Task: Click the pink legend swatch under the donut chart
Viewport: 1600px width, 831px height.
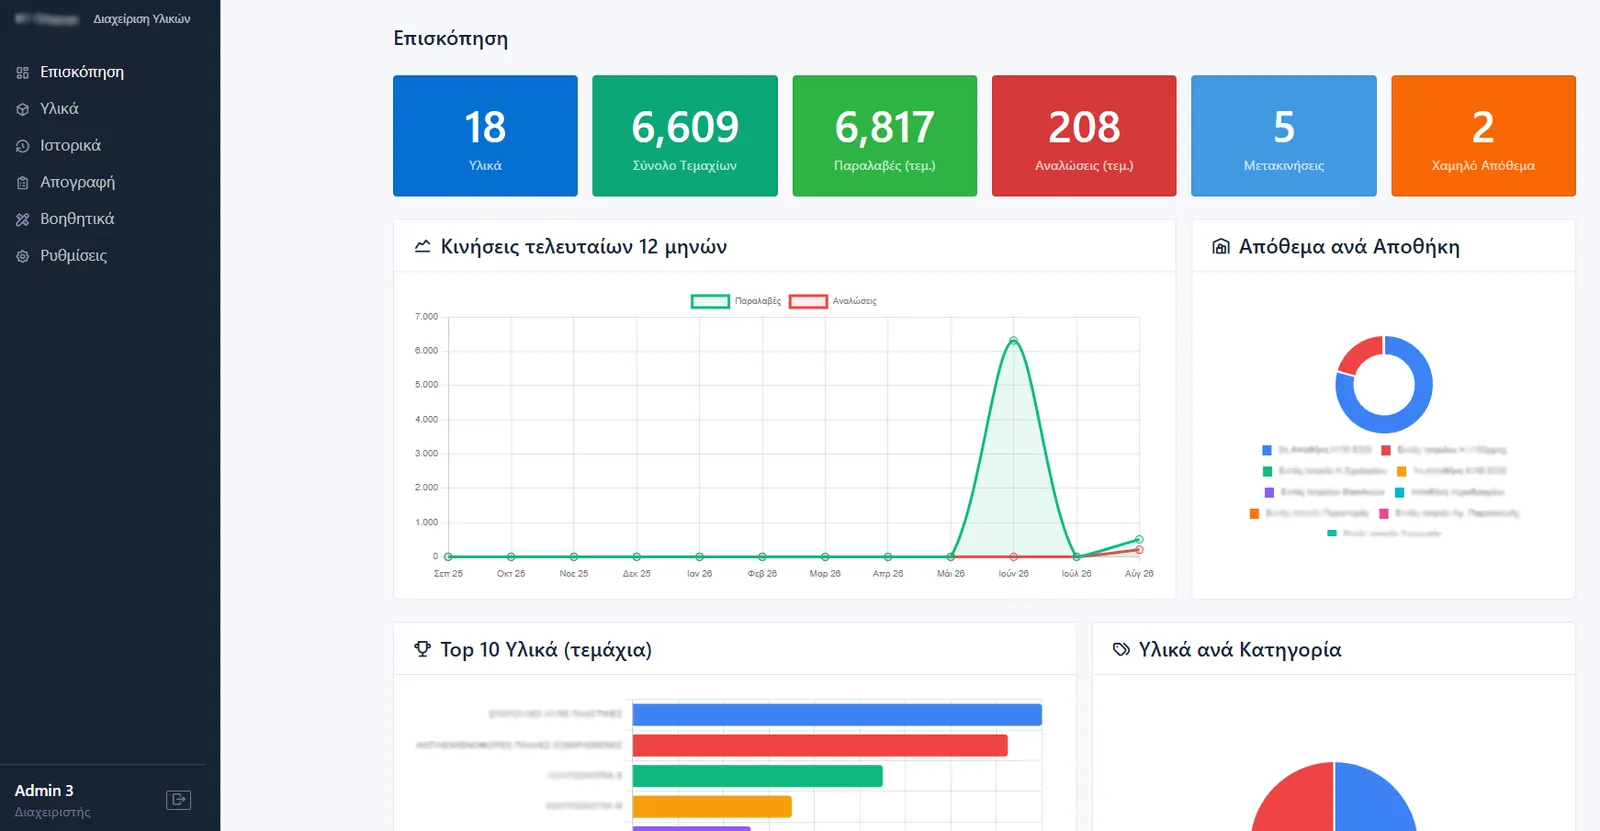Action: click(1384, 513)
